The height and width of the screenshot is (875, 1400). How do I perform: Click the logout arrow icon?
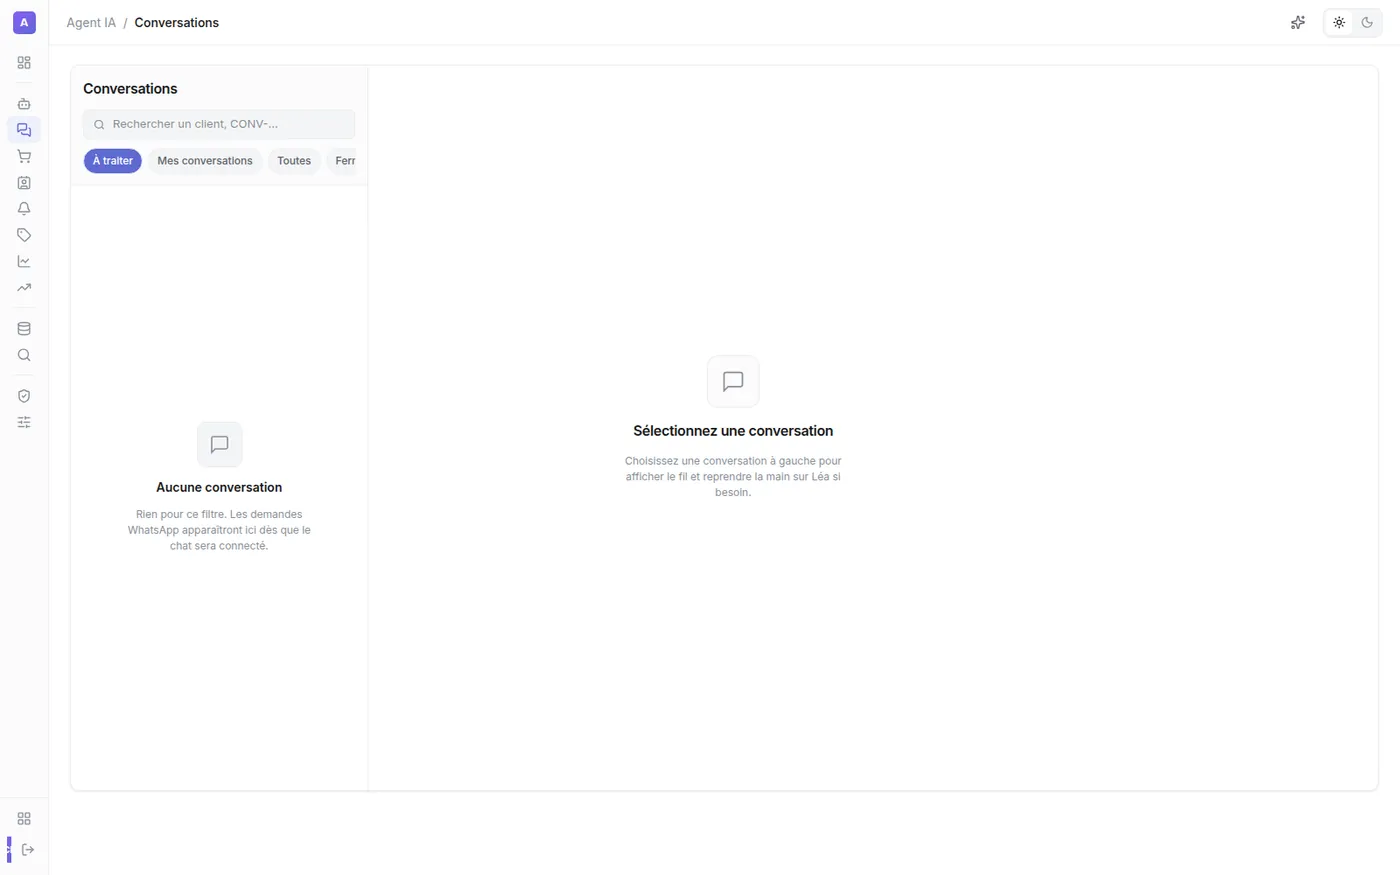[x=28, y=850]
